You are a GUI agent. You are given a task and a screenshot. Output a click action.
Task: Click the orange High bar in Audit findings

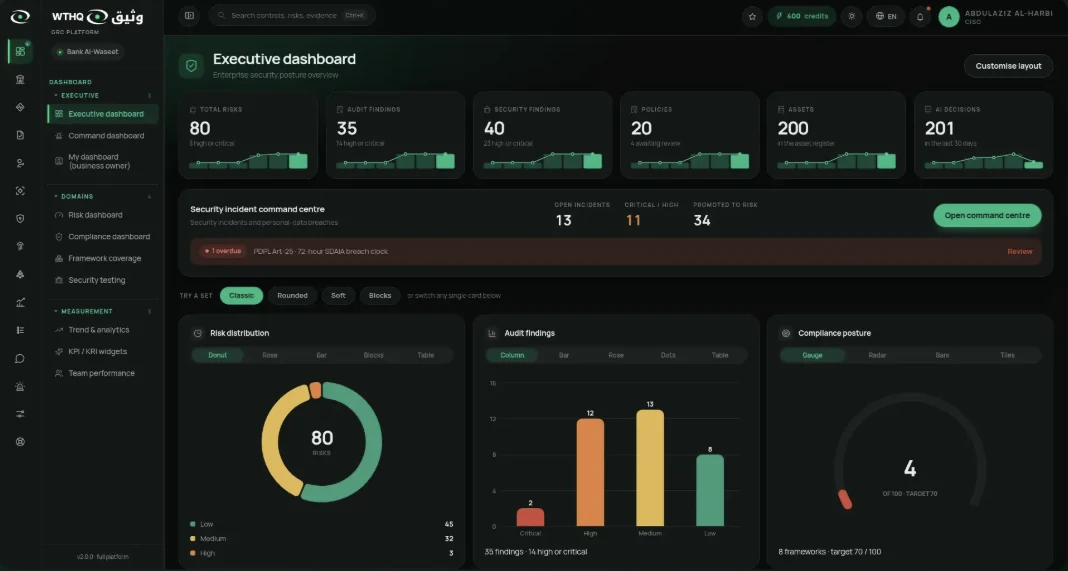[x=590, y=472]
